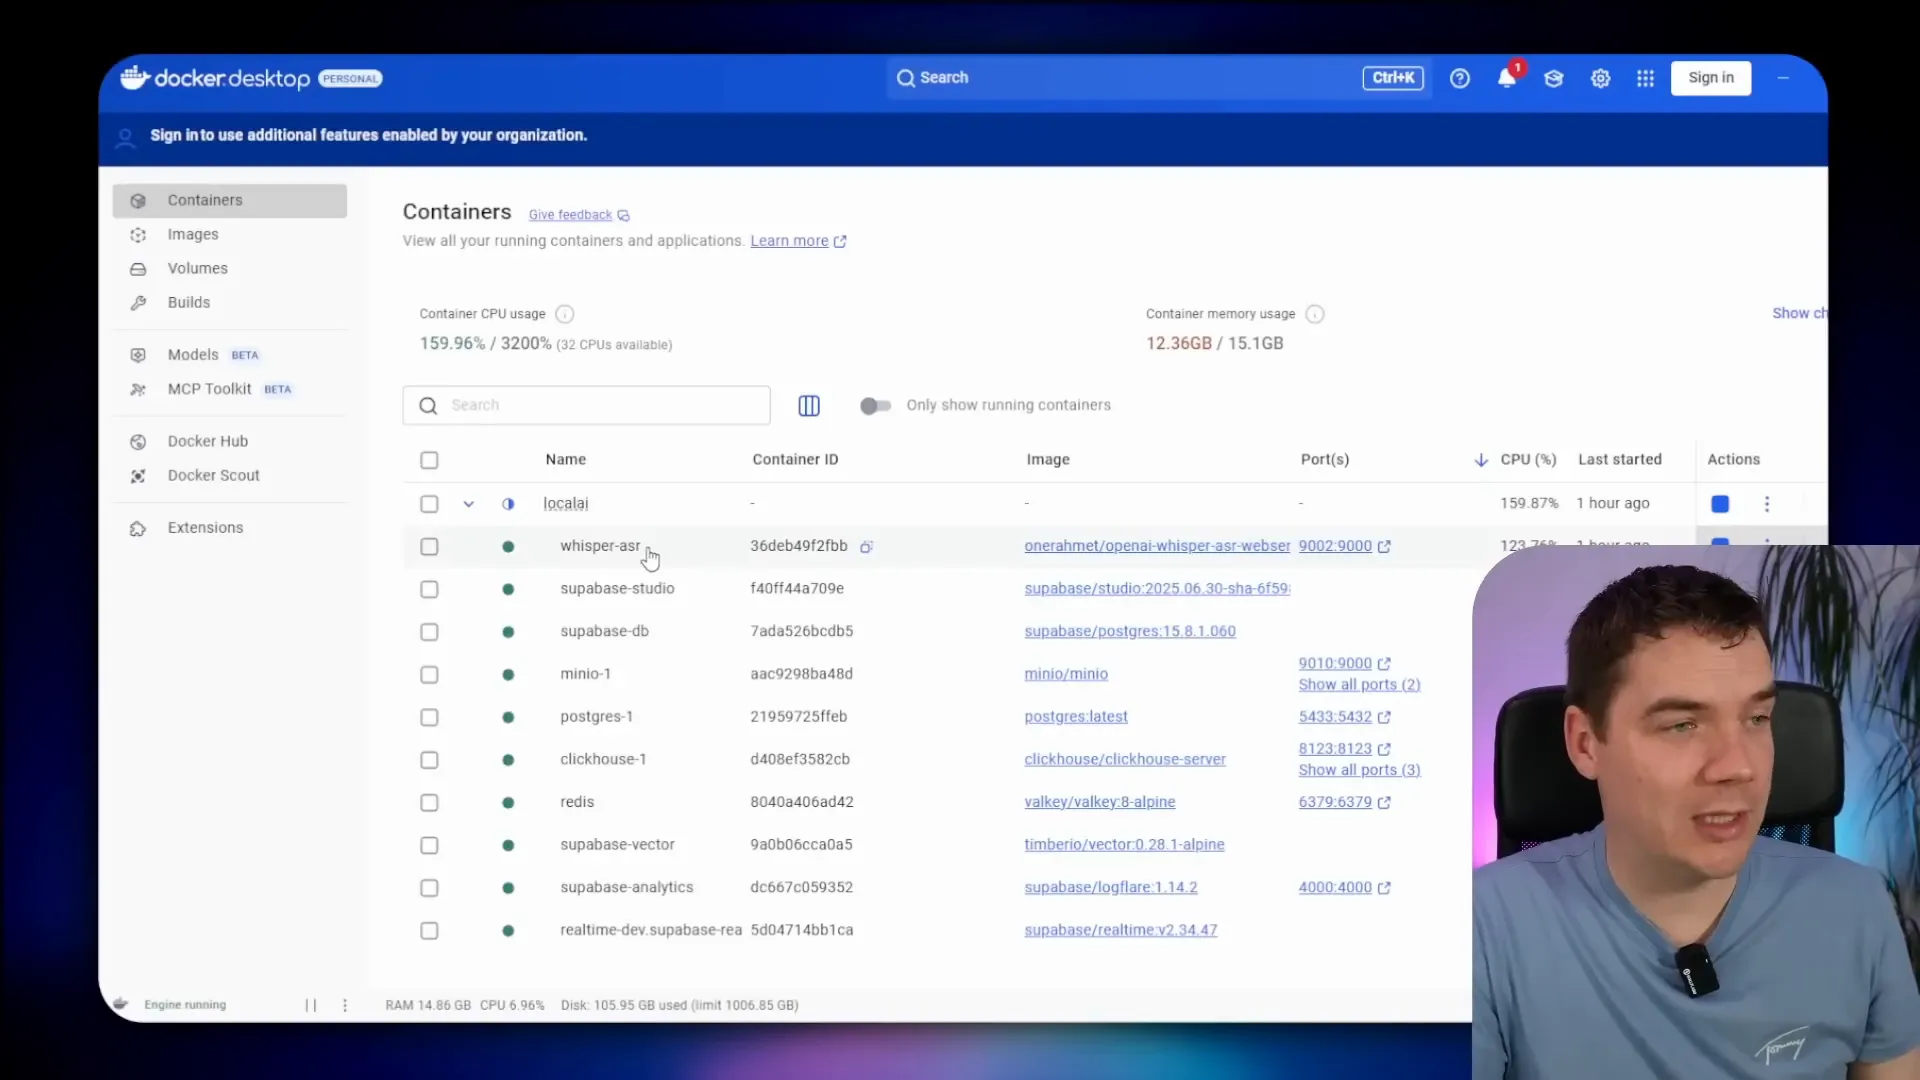Open the Learn more link
The height and width of the screenshot is (1080, 1920).
pos(789,241)
